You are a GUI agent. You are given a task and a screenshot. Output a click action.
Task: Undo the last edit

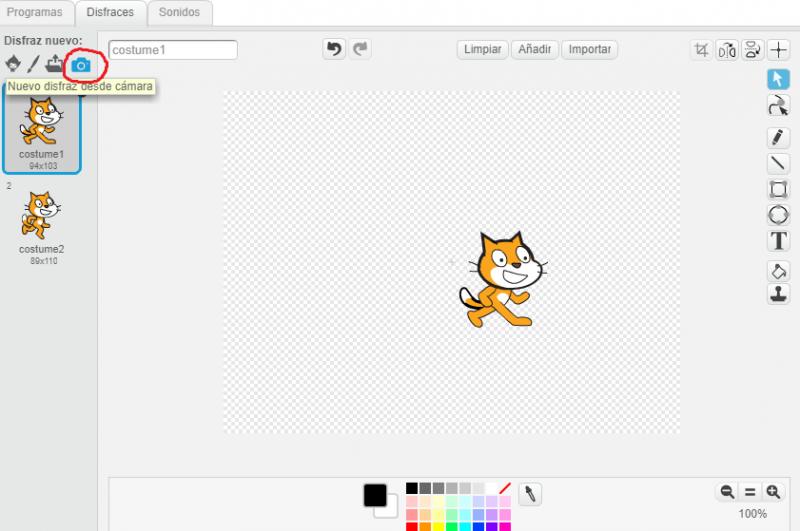[x=334, y=49]
